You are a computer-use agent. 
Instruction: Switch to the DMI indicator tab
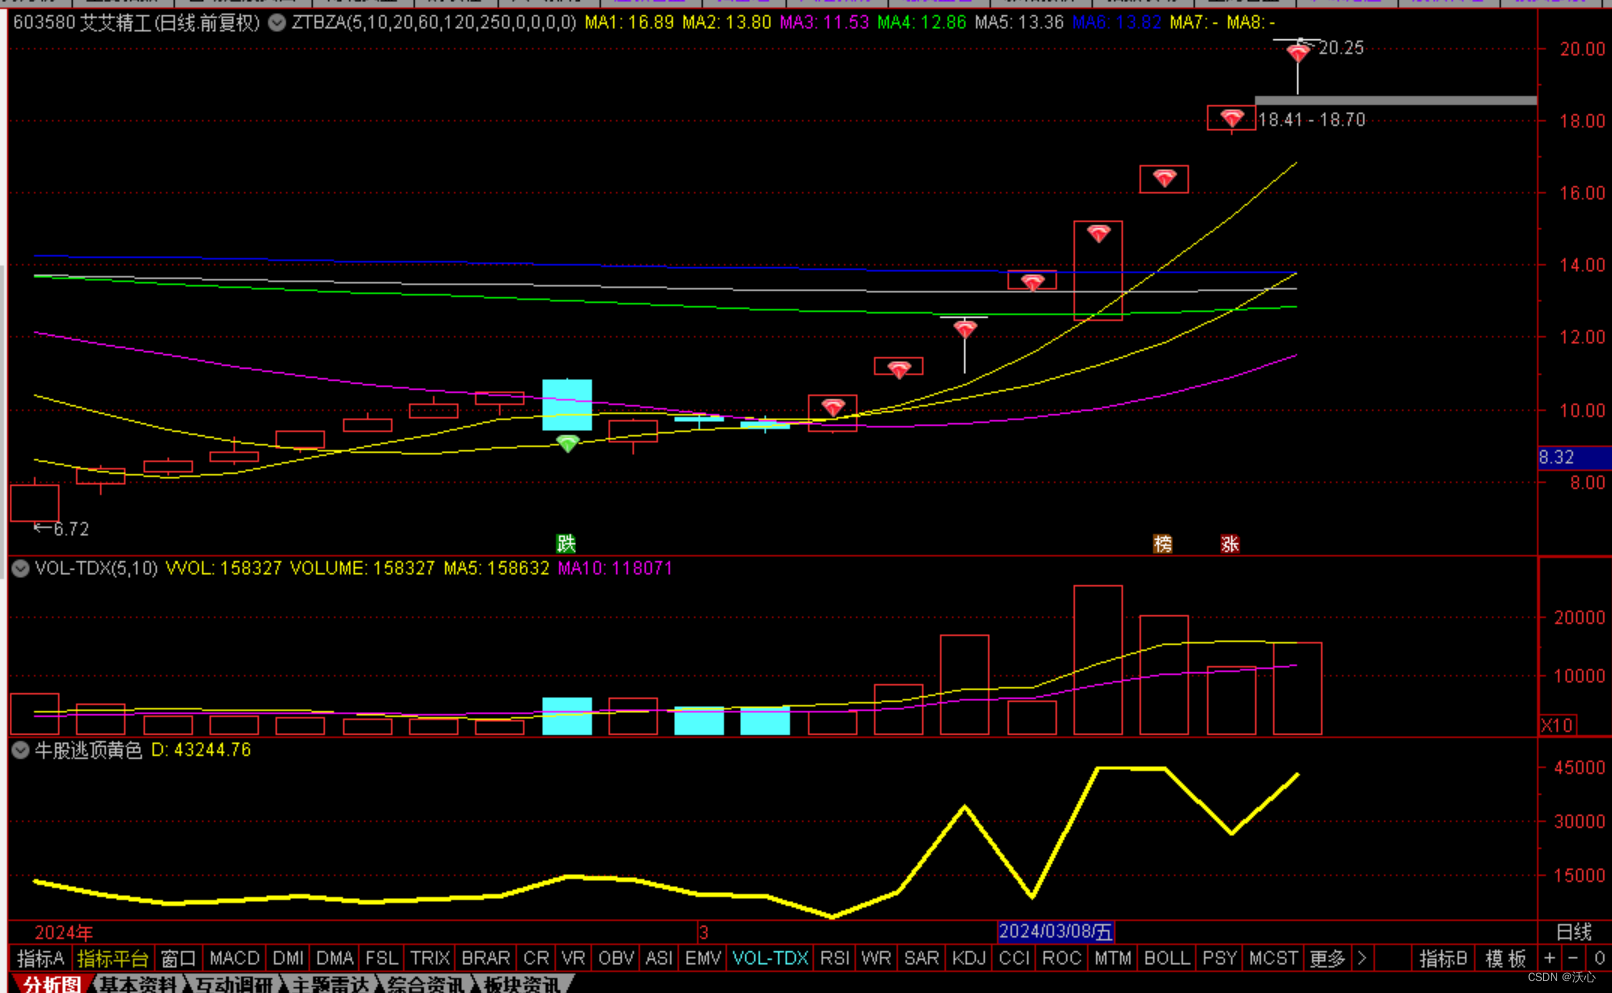(288, 958)
